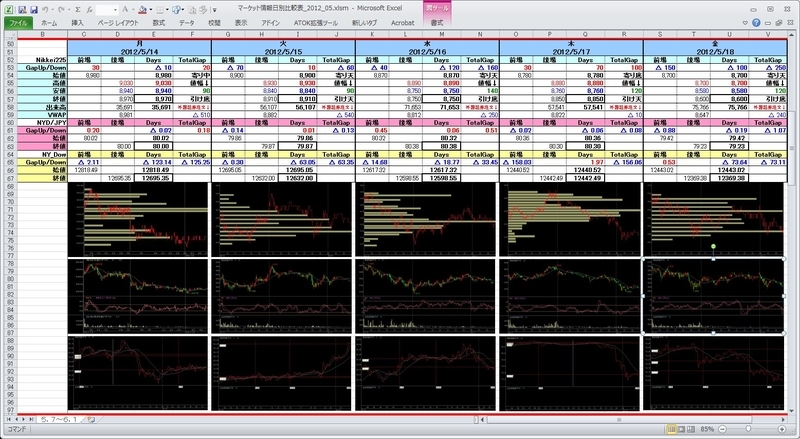This screenshot has width=800, height=439.
Task: Open the Redo history dropdown arrow
Action: tap(68, 10)
